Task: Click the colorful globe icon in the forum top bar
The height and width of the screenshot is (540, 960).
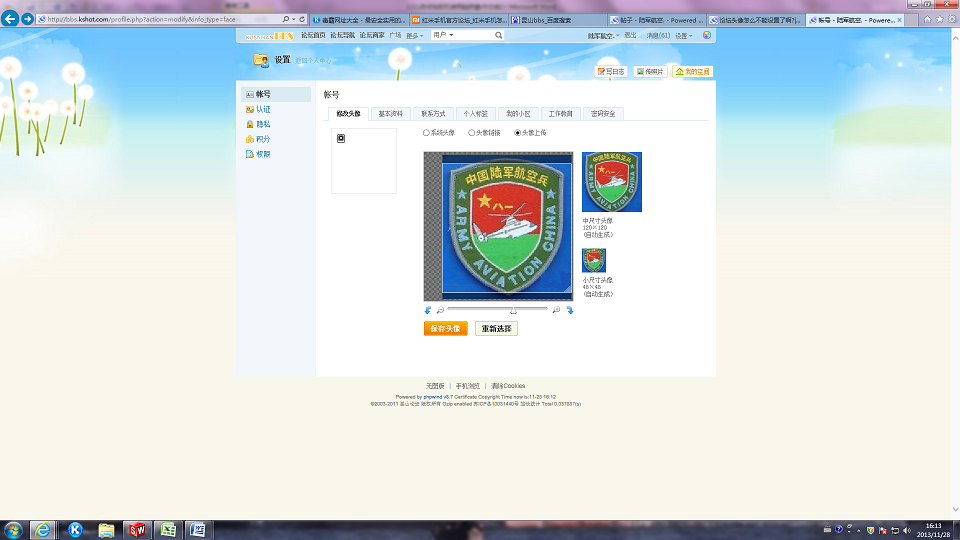Action: pos(707,36)
